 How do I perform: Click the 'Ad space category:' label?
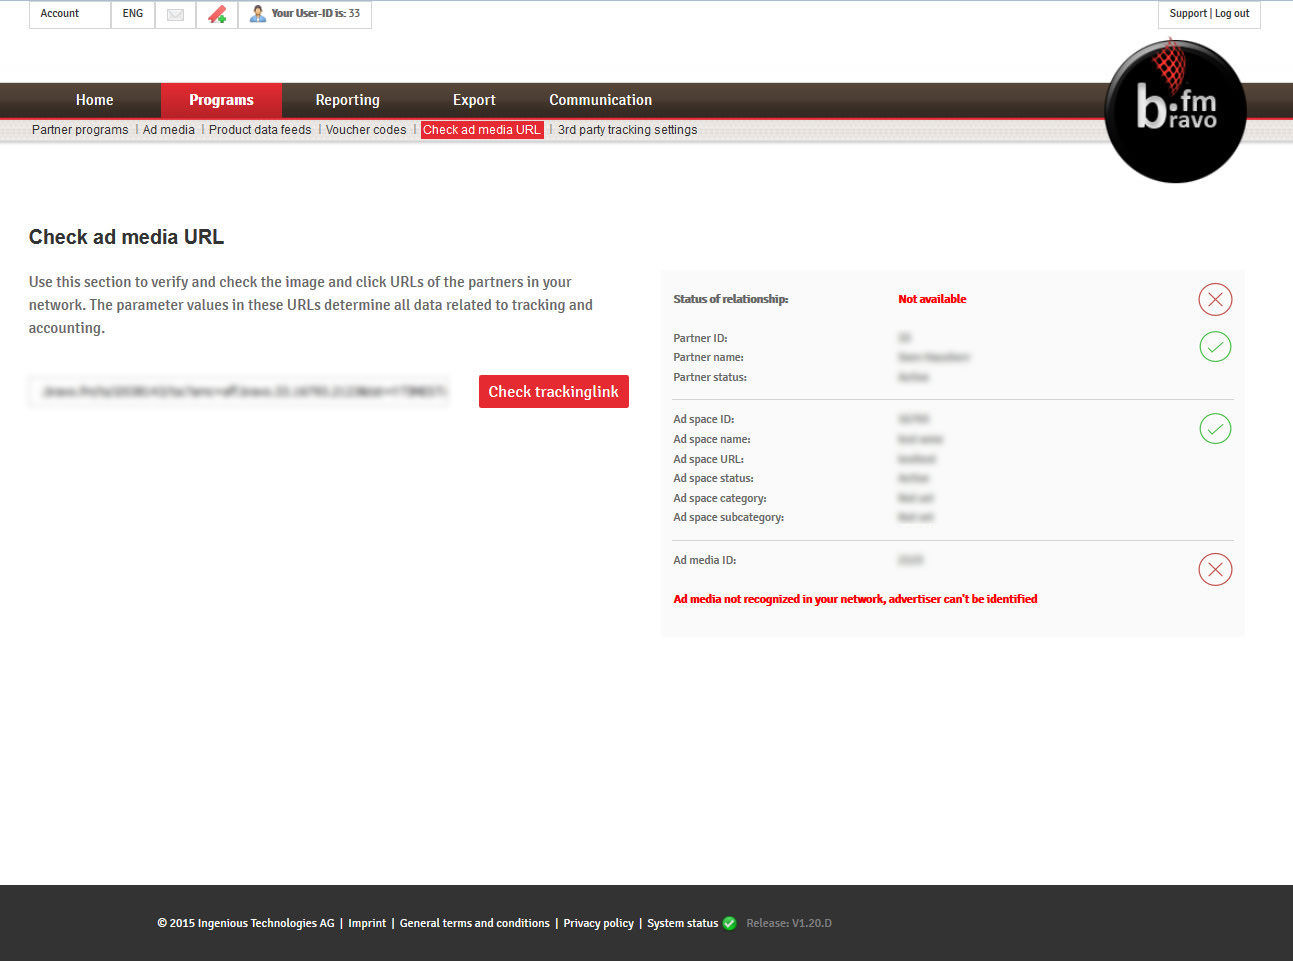720,498
